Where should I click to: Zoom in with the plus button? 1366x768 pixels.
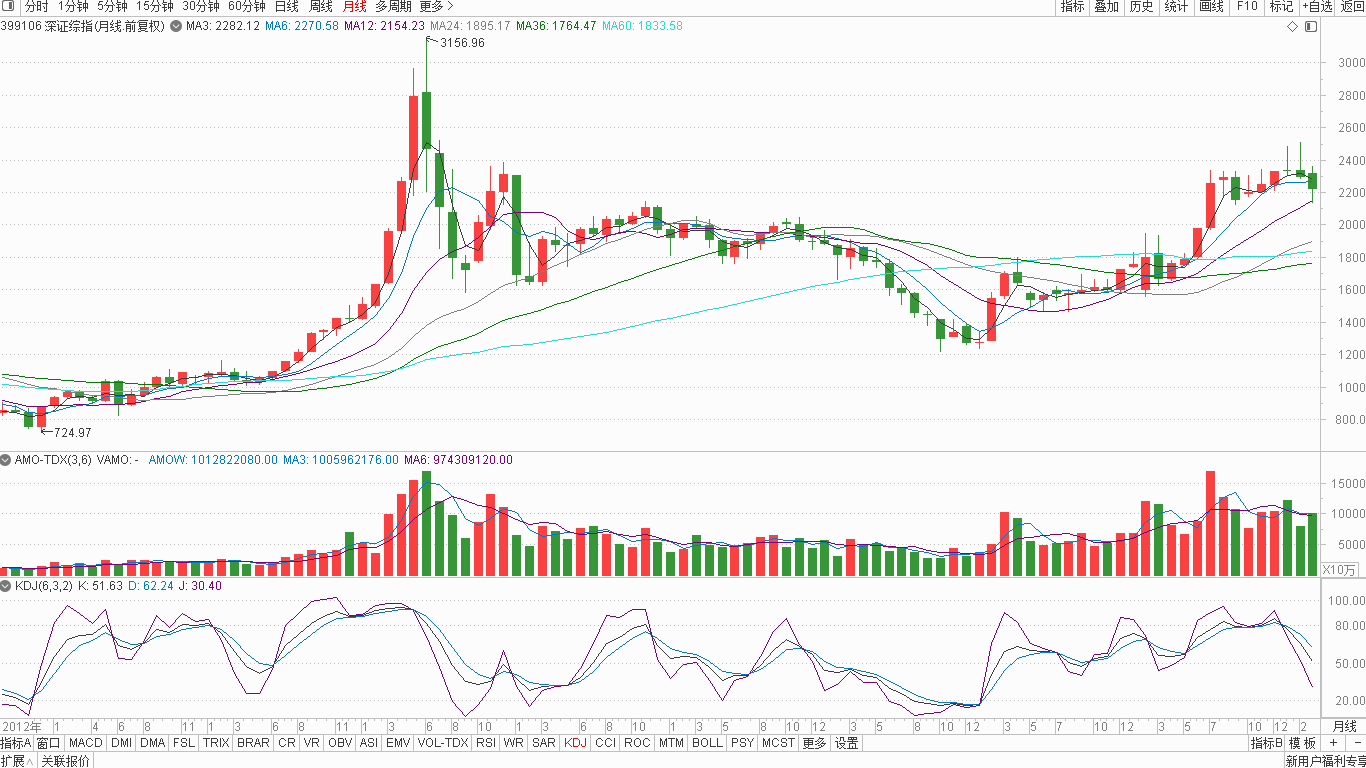(1333, 743)
